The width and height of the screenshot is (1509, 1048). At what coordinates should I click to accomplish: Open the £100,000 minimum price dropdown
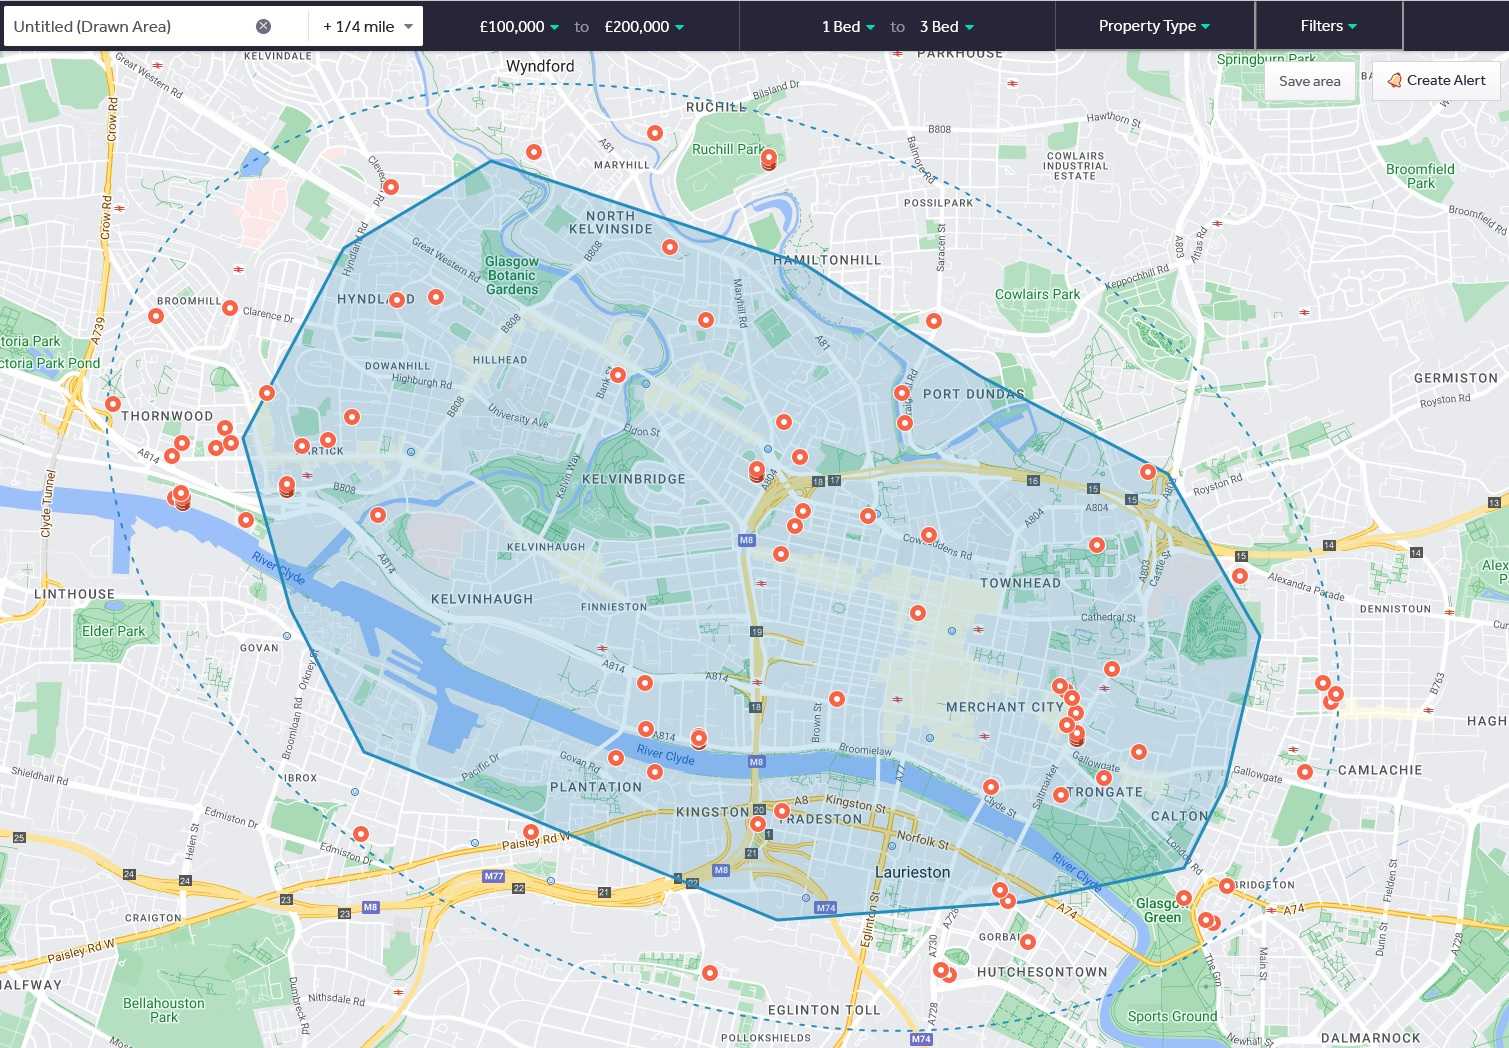(519, 27)
